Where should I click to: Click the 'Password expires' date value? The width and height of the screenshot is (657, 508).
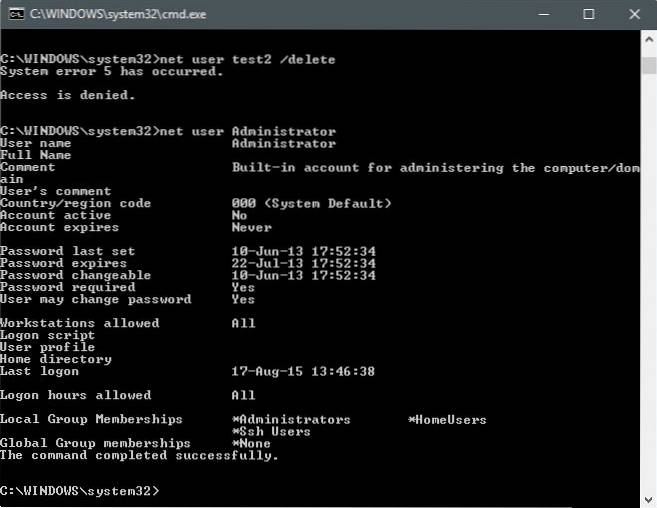[303, 263]
